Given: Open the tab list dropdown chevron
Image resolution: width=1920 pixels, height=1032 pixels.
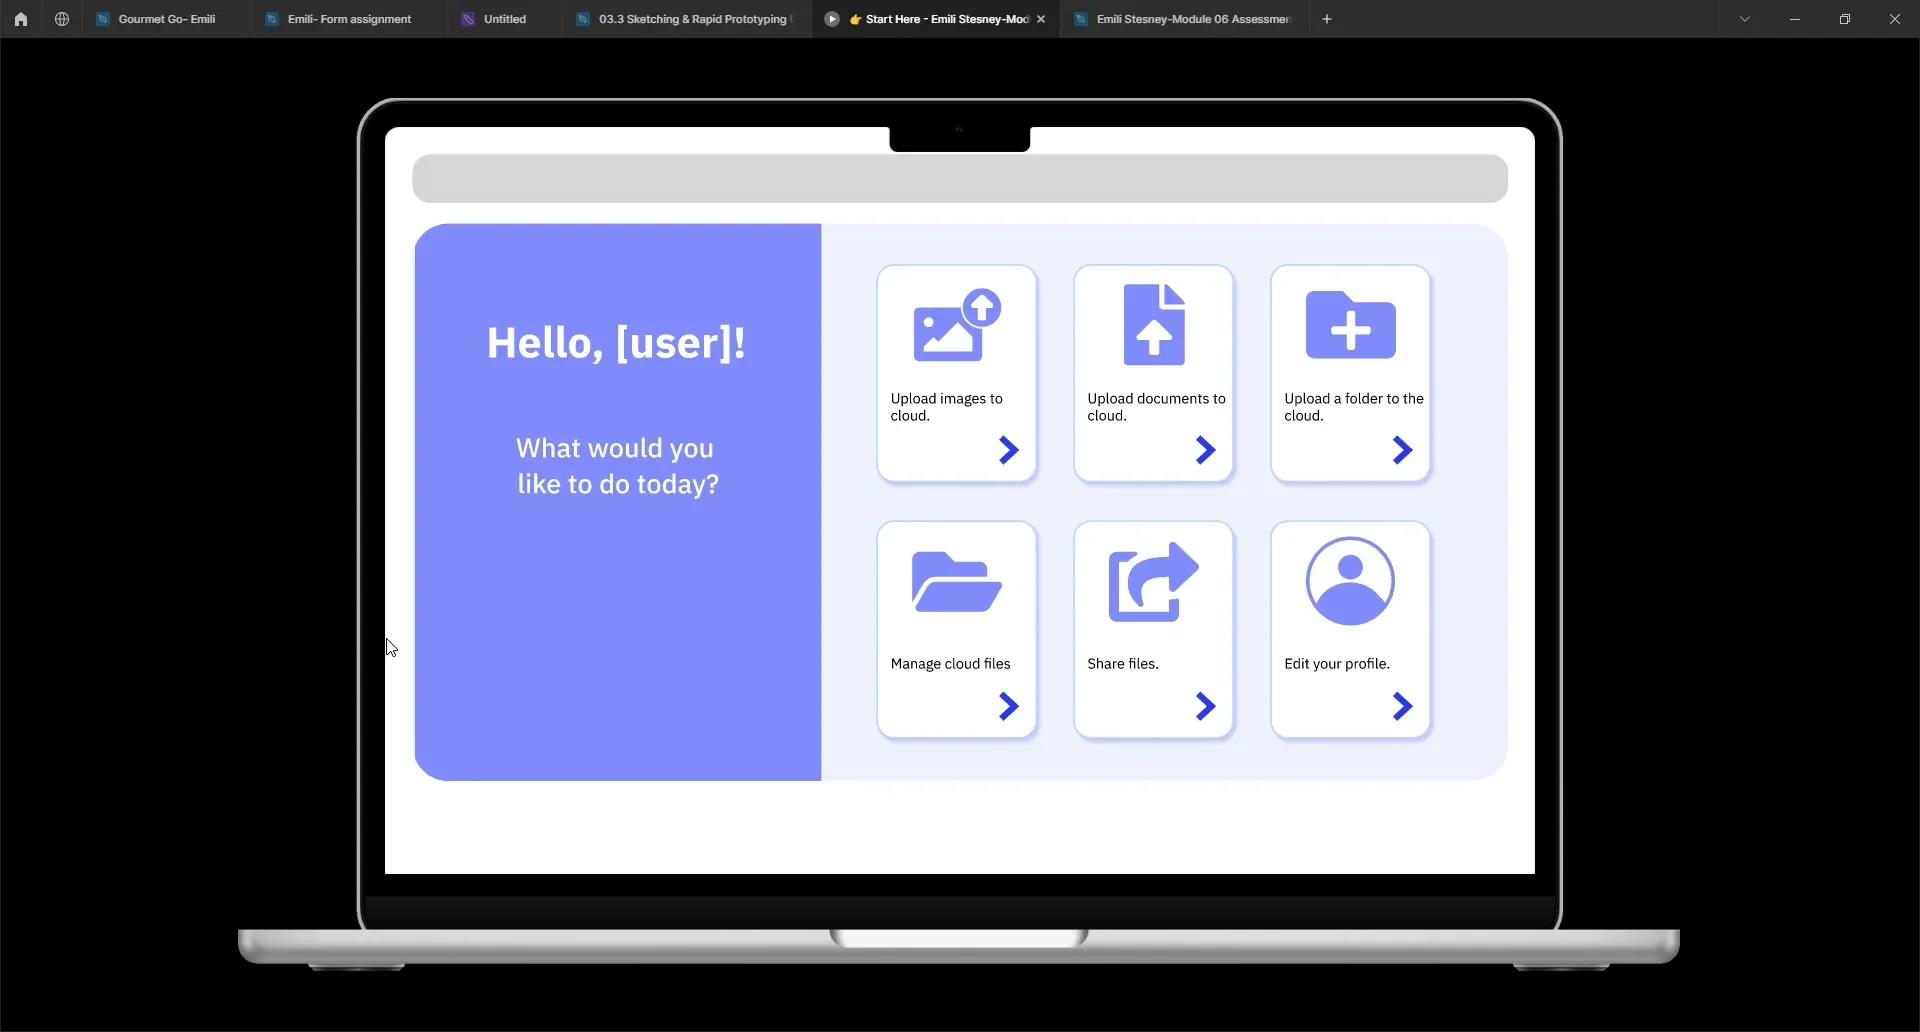Looking at the screenshot, I should click(1745, 18).
